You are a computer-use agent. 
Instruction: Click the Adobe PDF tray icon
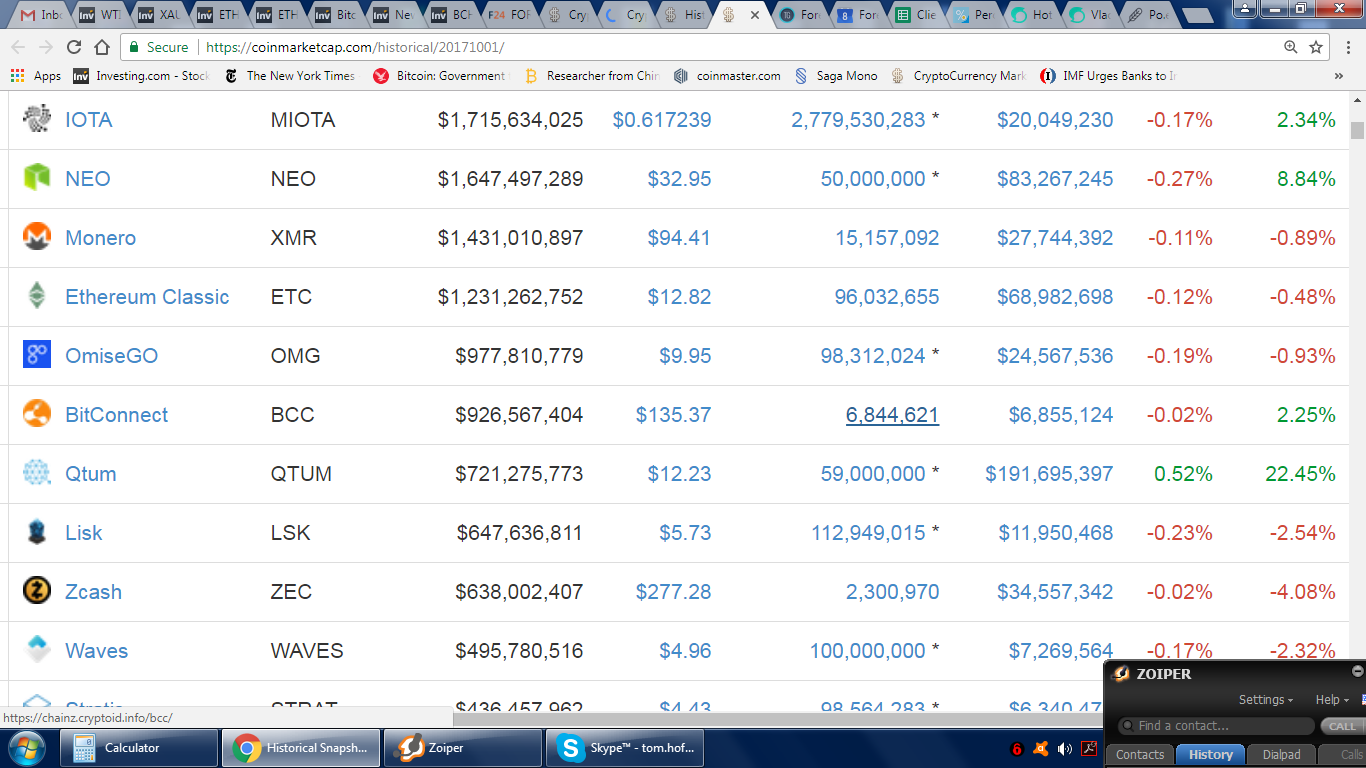(x=1089, y=749)
